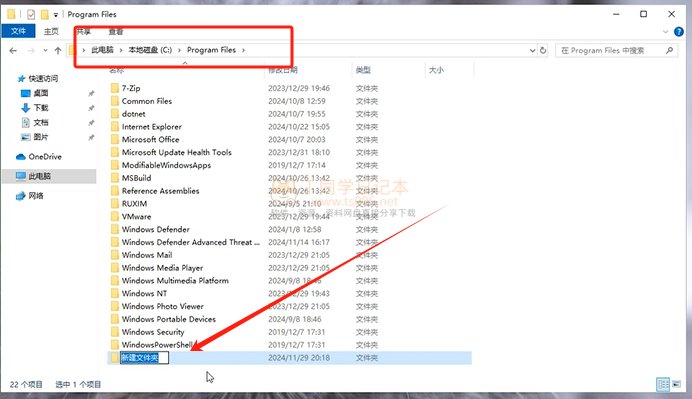Click Windows Portable Devices folder icon
The height and width of the screenshot is (399, 692).
[115, 319]
